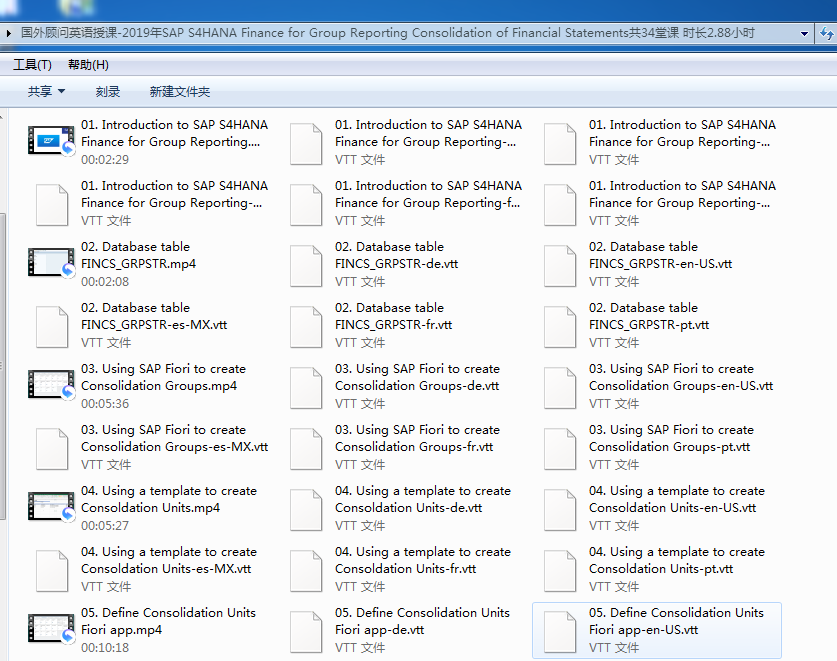Select file icon of Consoldation Units-en-US.vtt
837x661 pixels.
coord(560,510)
